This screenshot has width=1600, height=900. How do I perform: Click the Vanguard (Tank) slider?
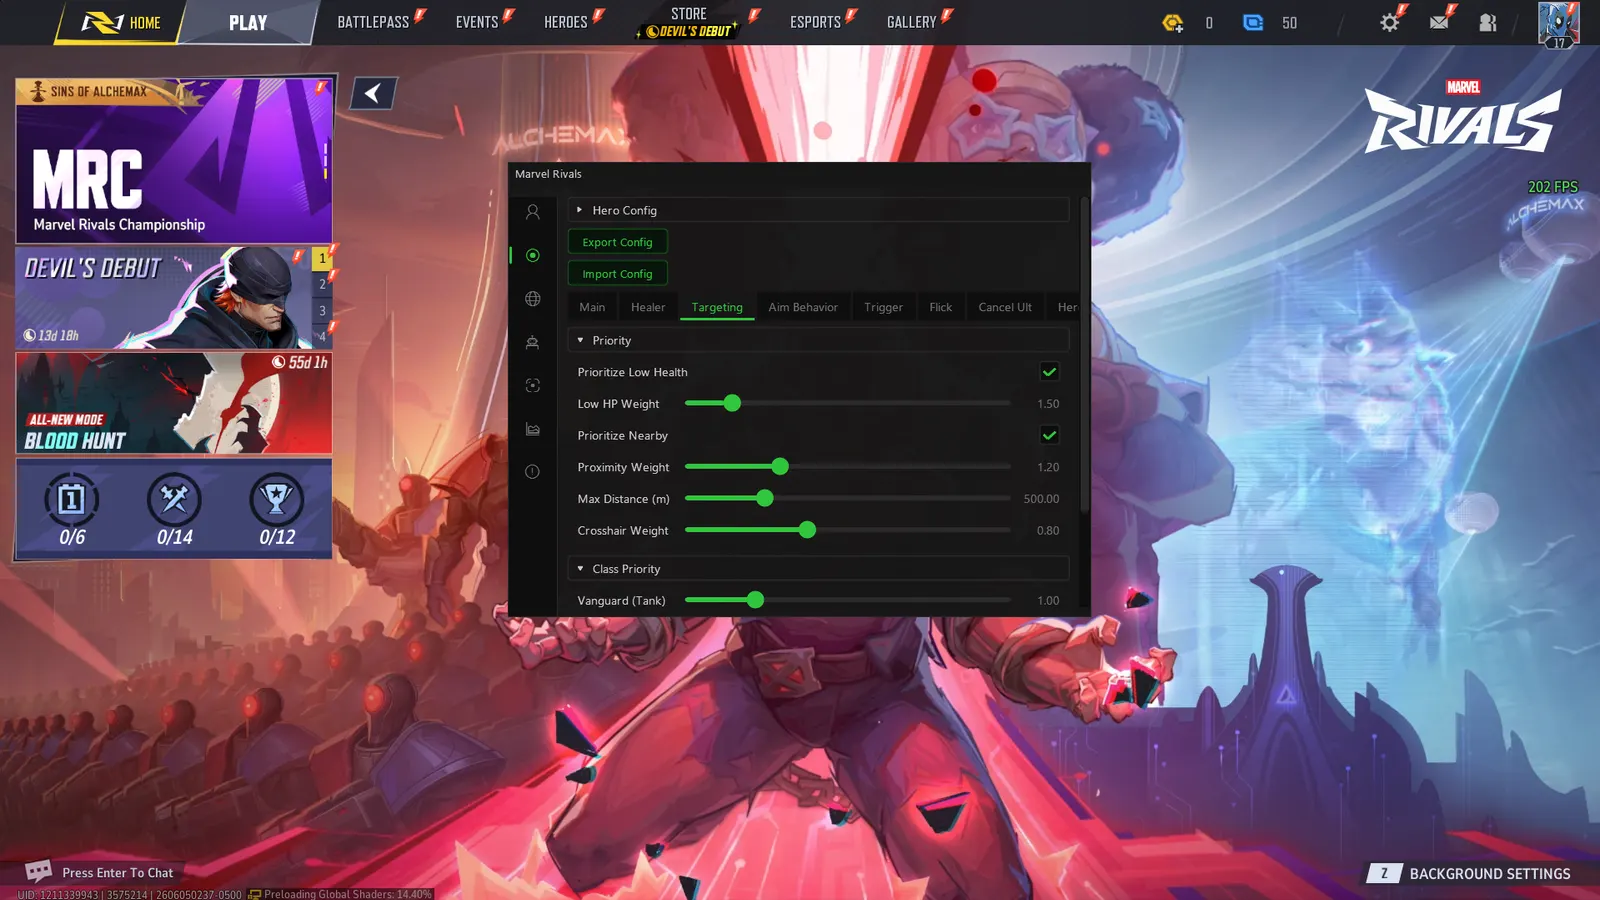pos(848,600)
